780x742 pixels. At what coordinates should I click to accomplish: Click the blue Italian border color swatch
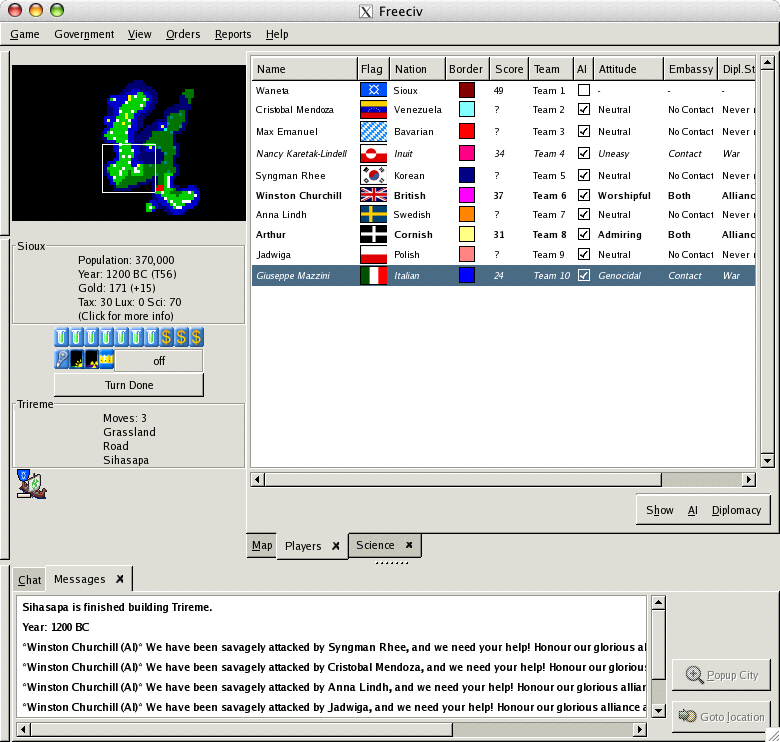coord(467,275)
